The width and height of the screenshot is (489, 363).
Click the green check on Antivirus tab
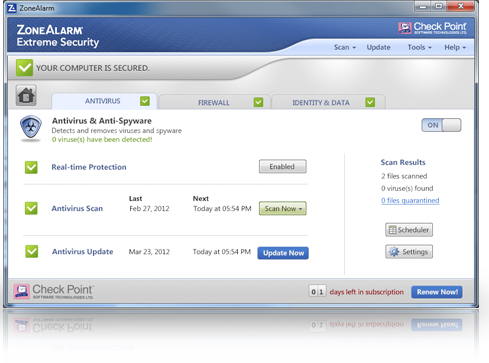[145, 101]
